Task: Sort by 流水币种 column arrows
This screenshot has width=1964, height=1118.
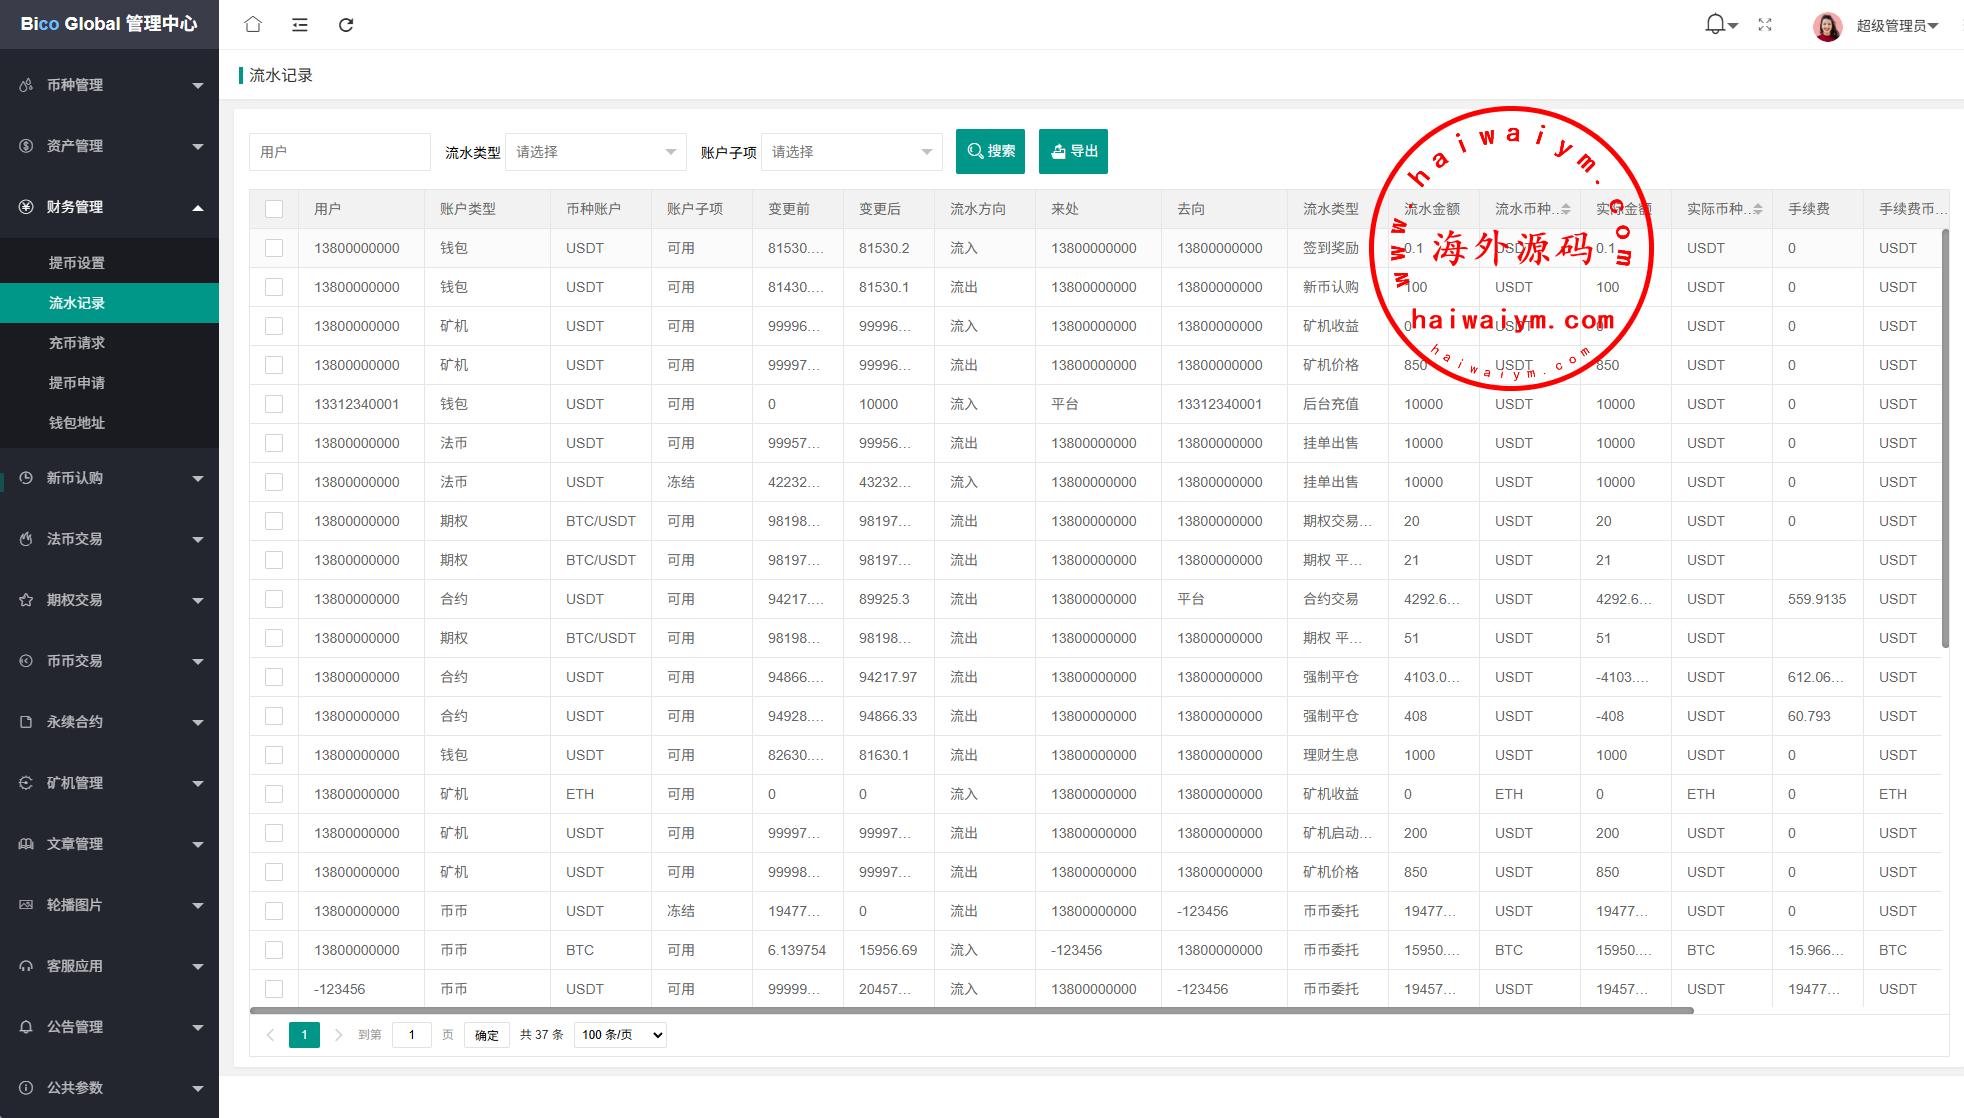Action: coord(1566,209)
